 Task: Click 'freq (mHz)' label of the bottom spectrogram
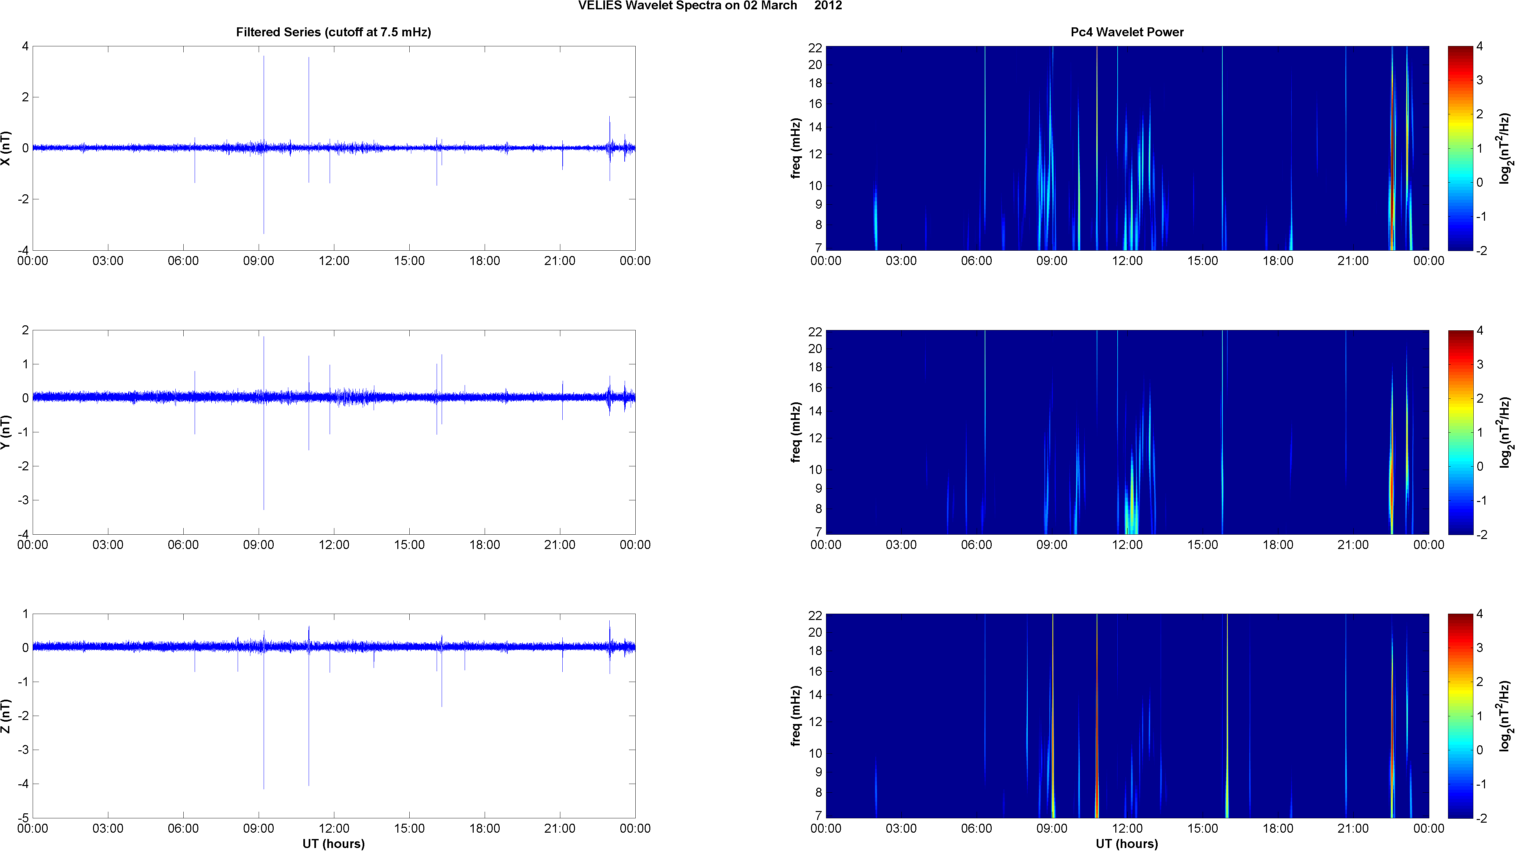tap(796, 716)
